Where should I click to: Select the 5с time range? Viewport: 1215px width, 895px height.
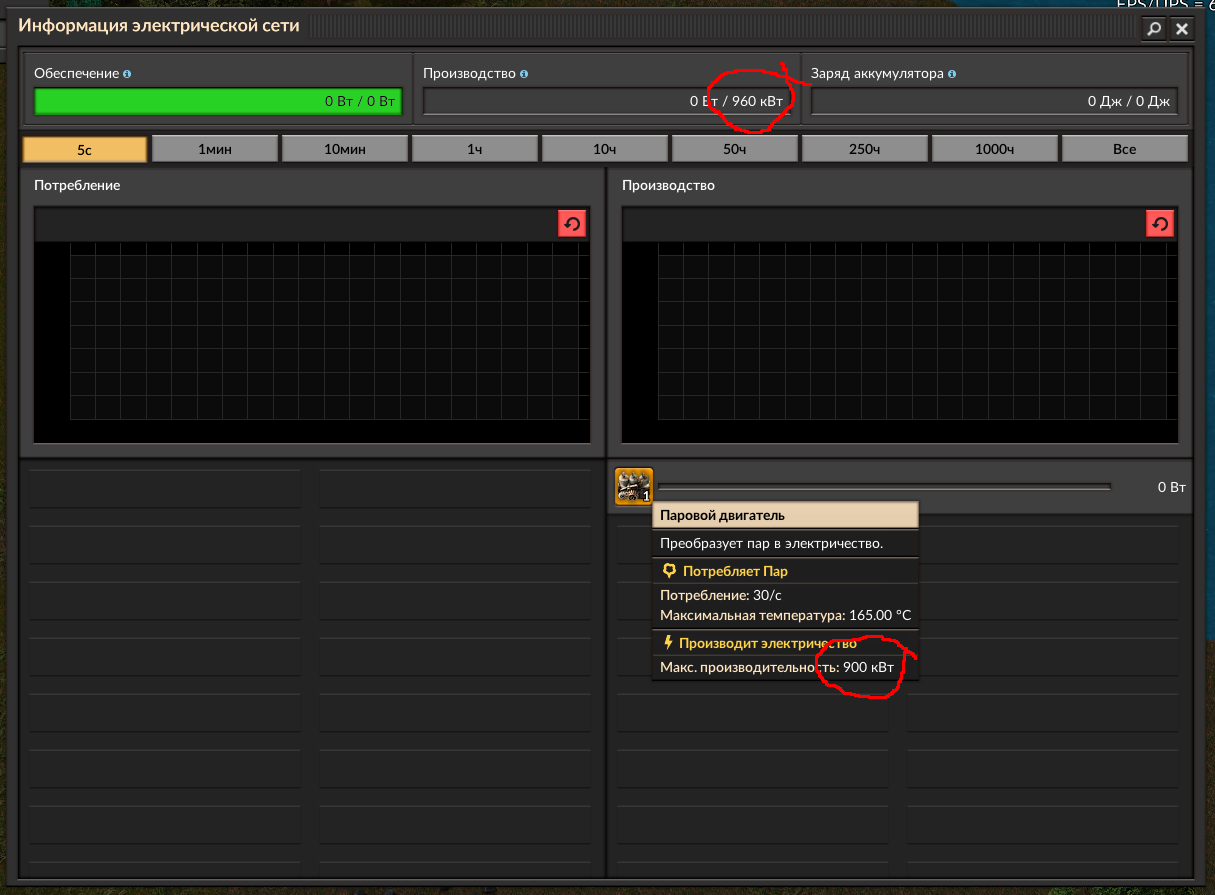pyautogui.click(x=85, y=148)
